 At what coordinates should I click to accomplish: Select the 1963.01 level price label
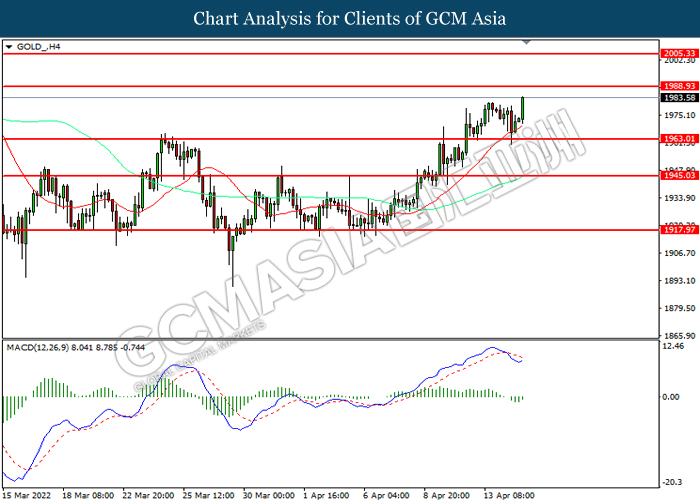pyautogui.click(x=679, y=139)
